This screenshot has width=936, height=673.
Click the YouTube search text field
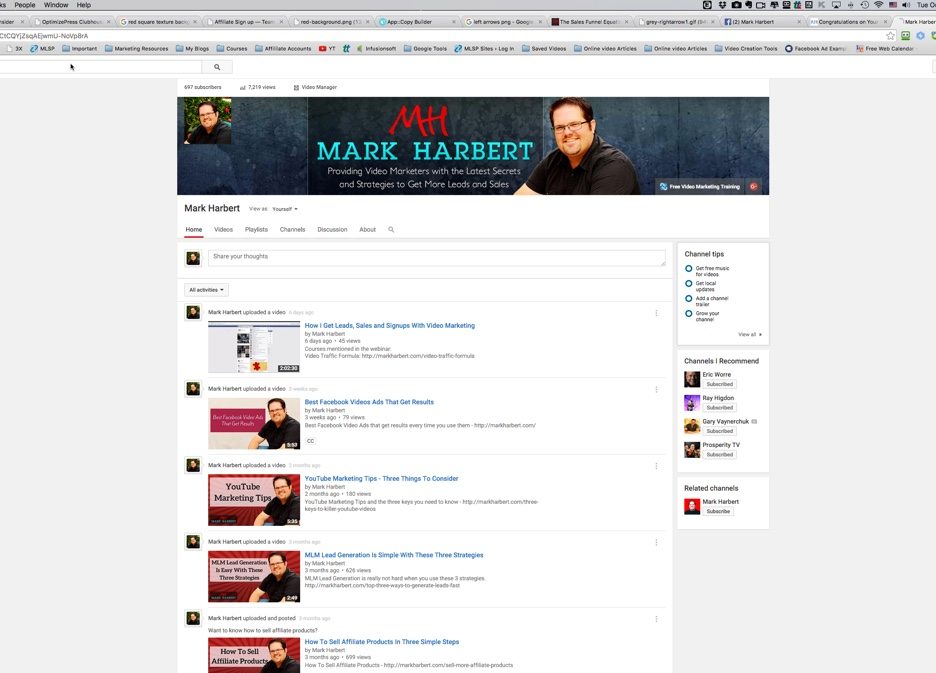pyautogui.click(x=100, y=67)
